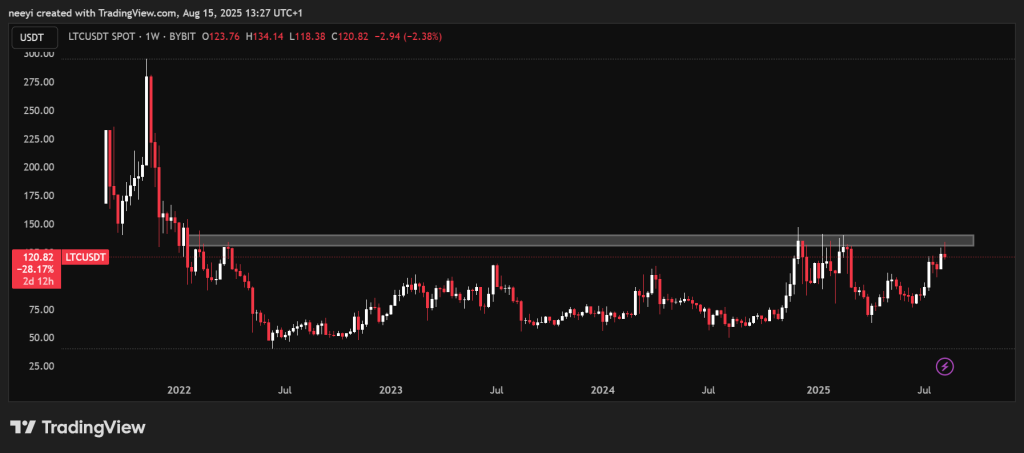
Task: Click the 200.00 price axis label
Action: [40, 168]
